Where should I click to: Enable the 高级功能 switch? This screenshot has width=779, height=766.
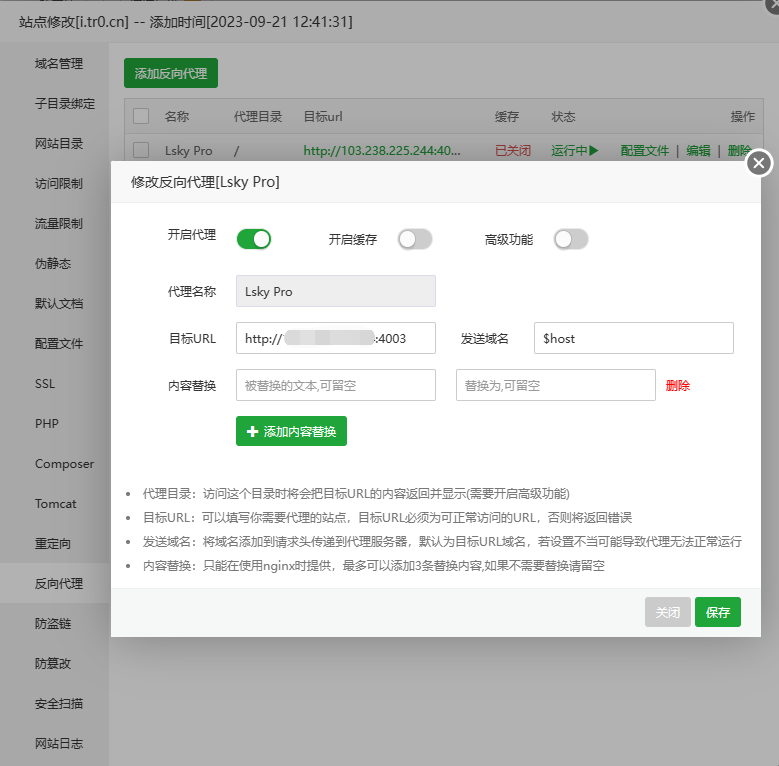click(571, 239)
